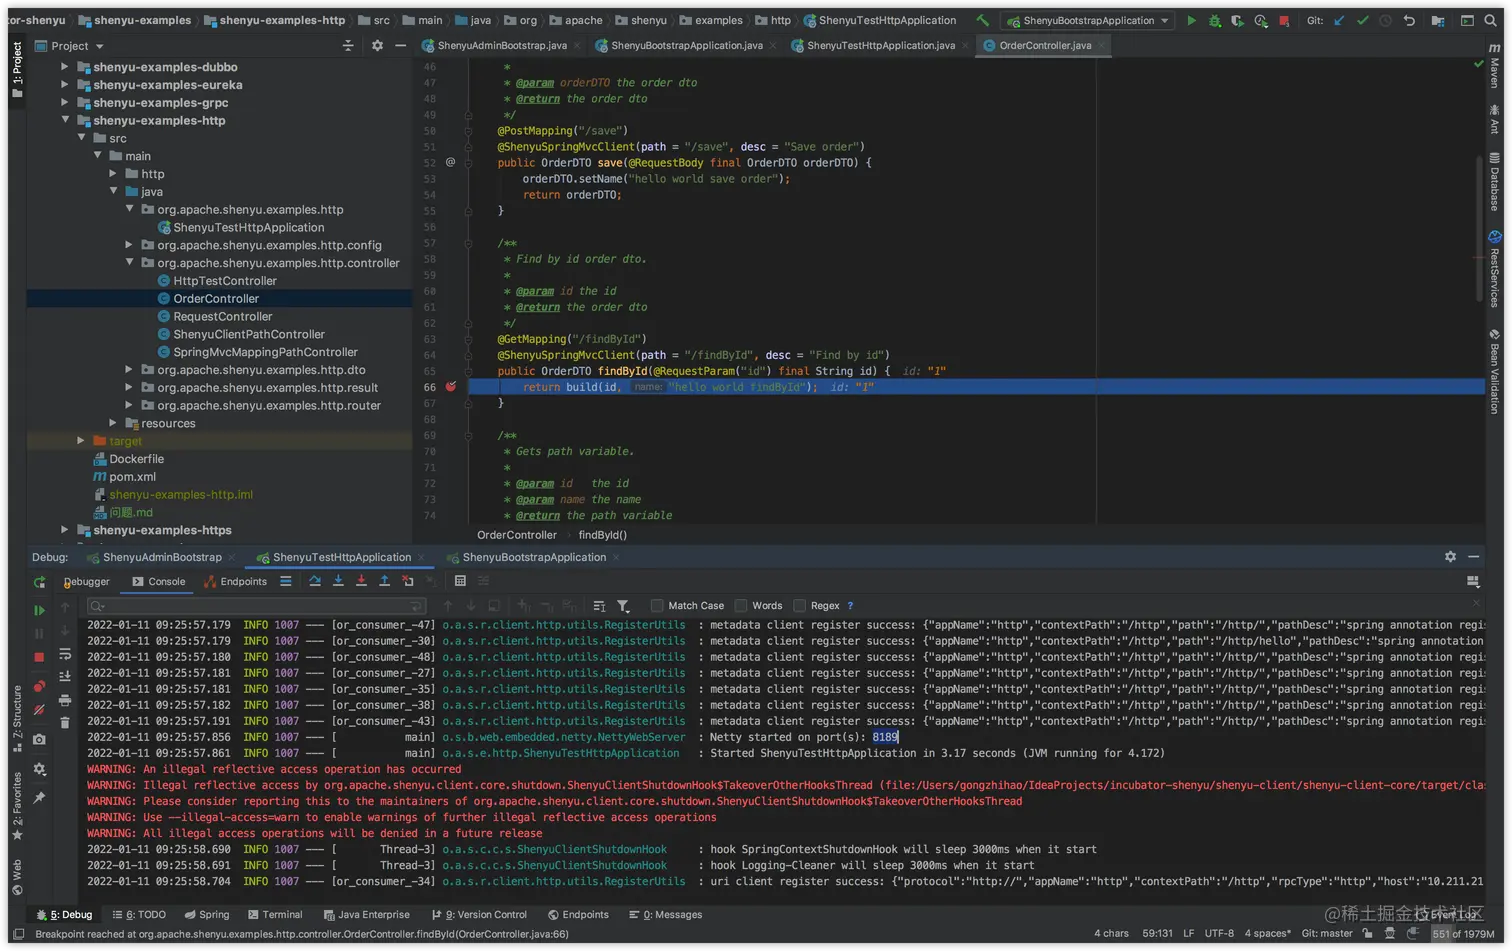Enable the Match Case checkbox
The image size is (1512, 951).
[x=657, y=605]
